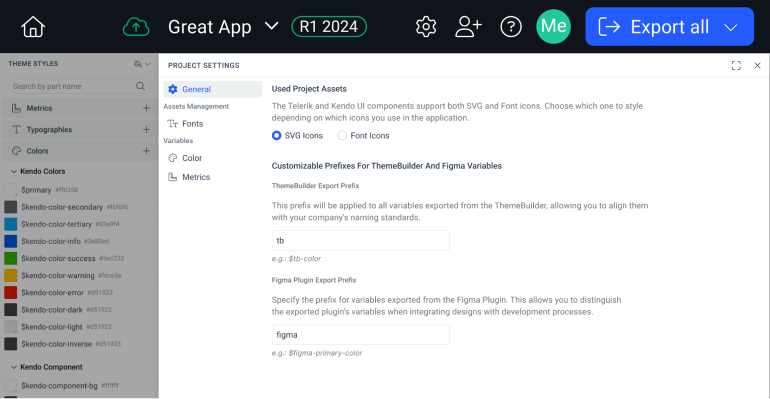The height and width of the screenshot is (399, 770).
Task: Click the add user share icon
Action: [468, 27]
